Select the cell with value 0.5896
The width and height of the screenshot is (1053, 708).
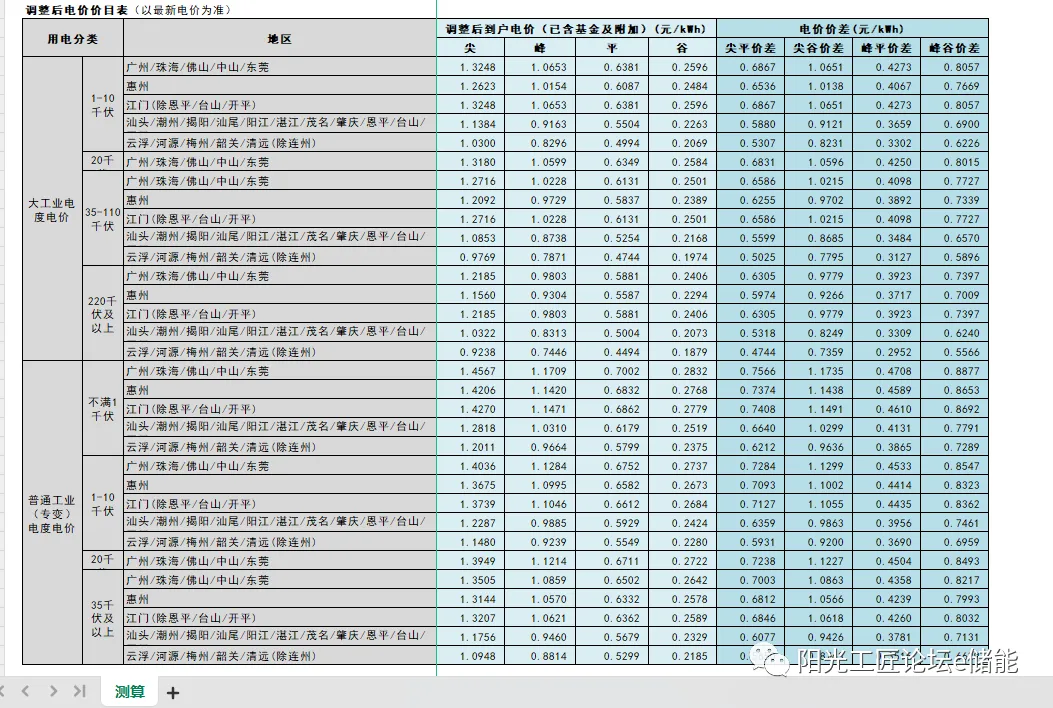pos(954,257)
